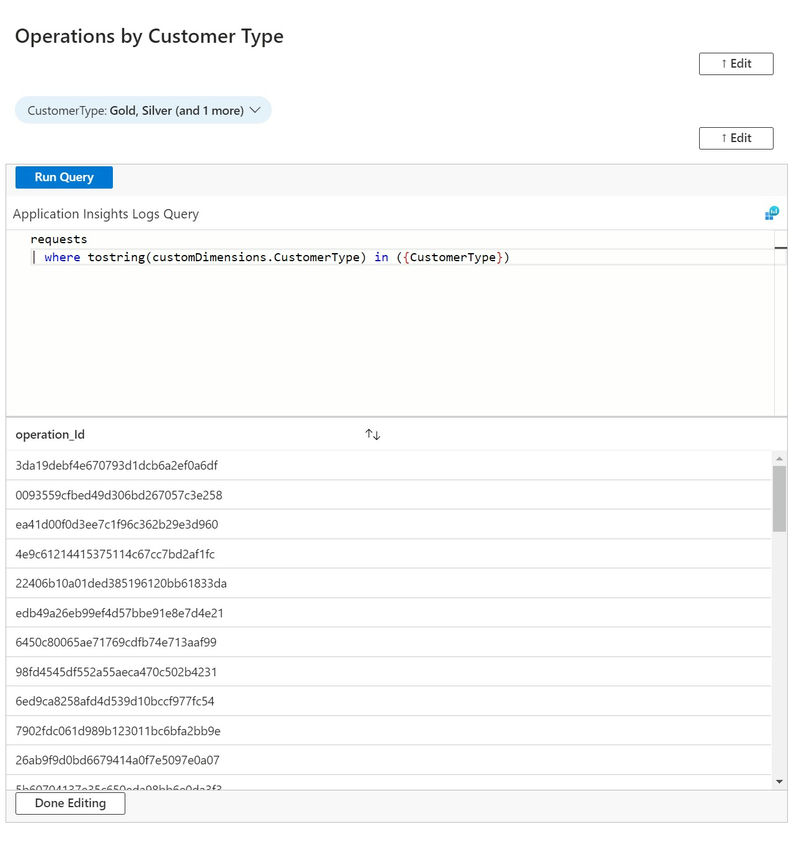The image size is (799, 850).
Task: Run the Kusto query
Action: (x=63, y=177)
